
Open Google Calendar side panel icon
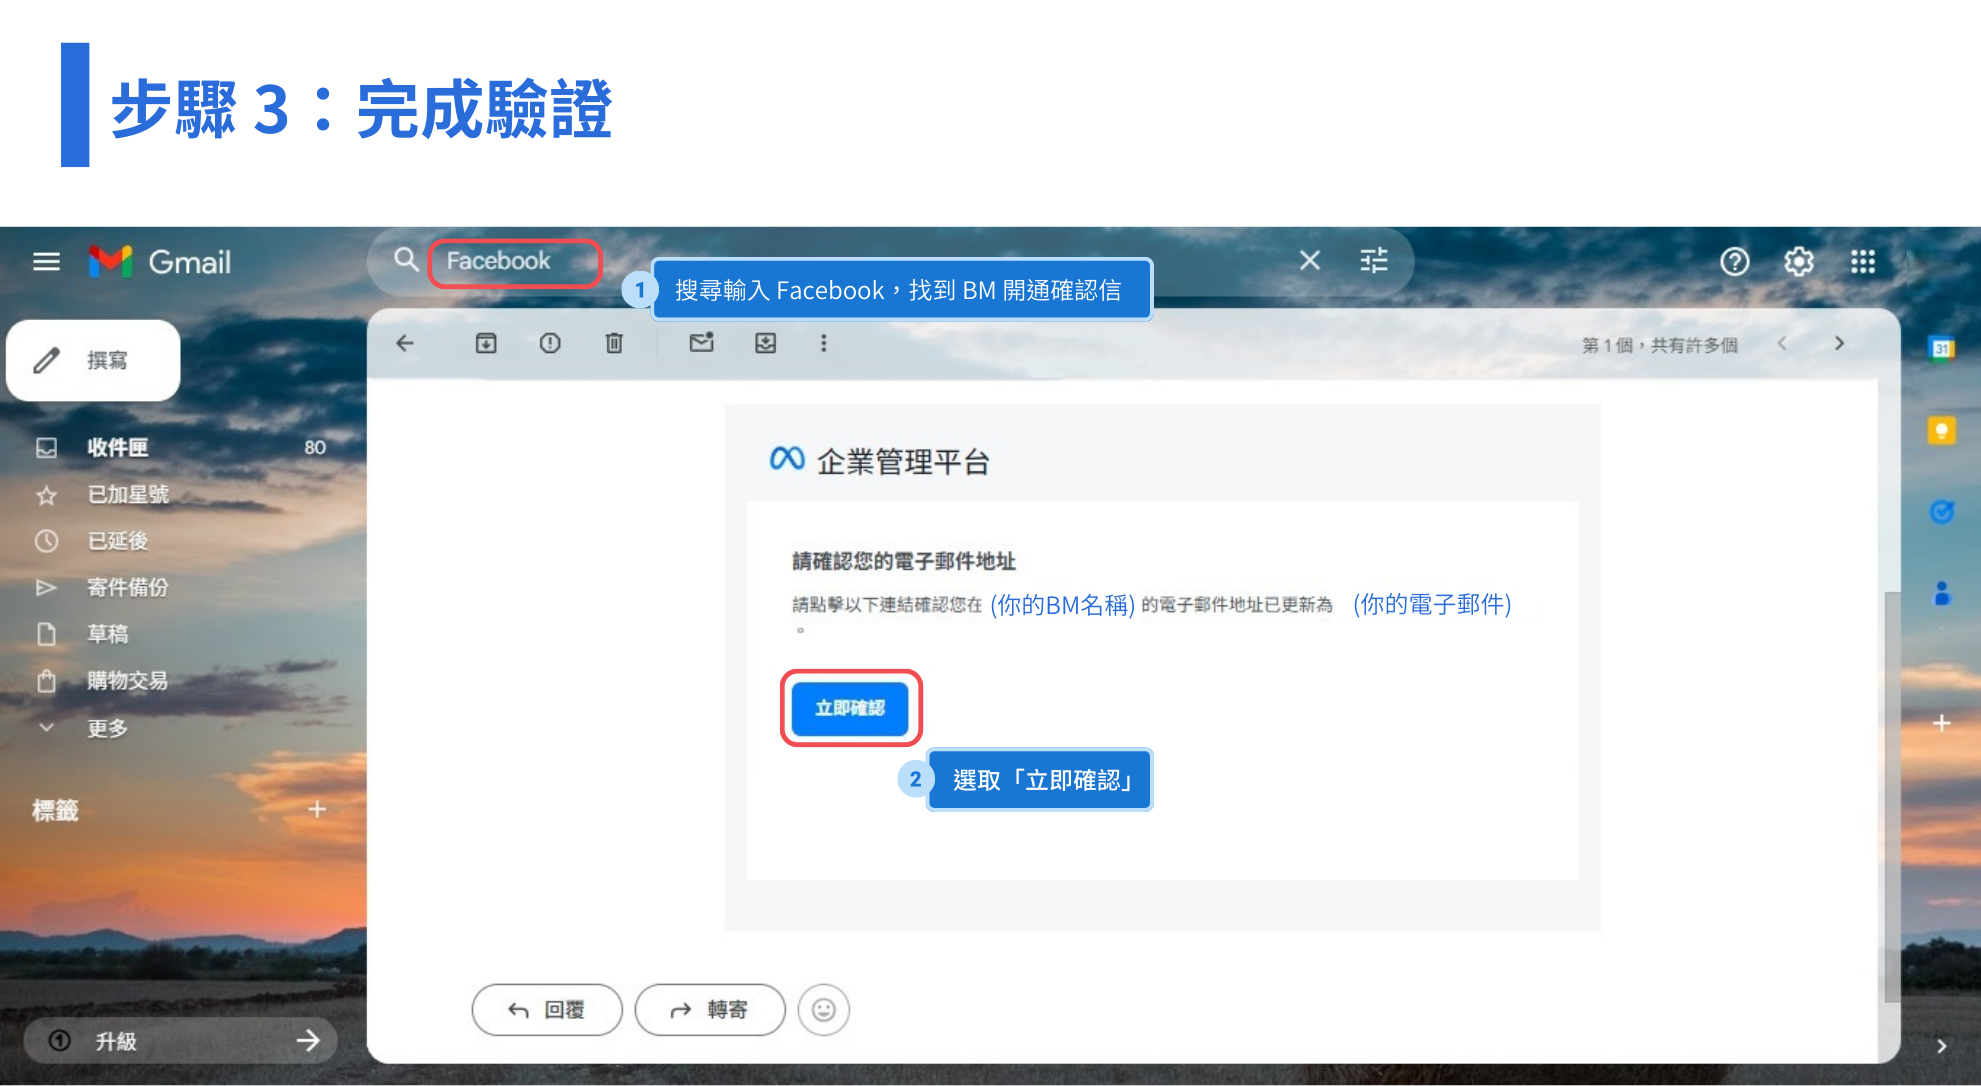[x=1941, y=348]
